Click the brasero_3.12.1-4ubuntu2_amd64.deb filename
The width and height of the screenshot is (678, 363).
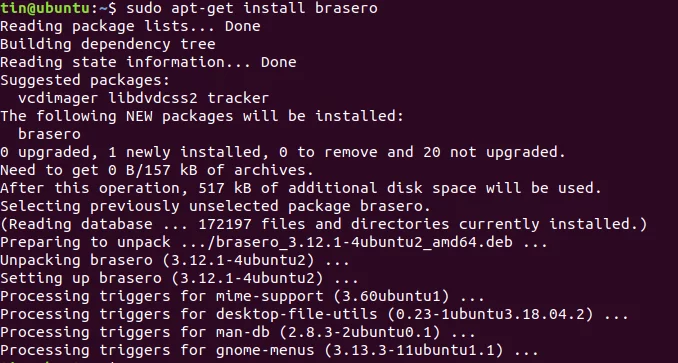coord(364,242)
